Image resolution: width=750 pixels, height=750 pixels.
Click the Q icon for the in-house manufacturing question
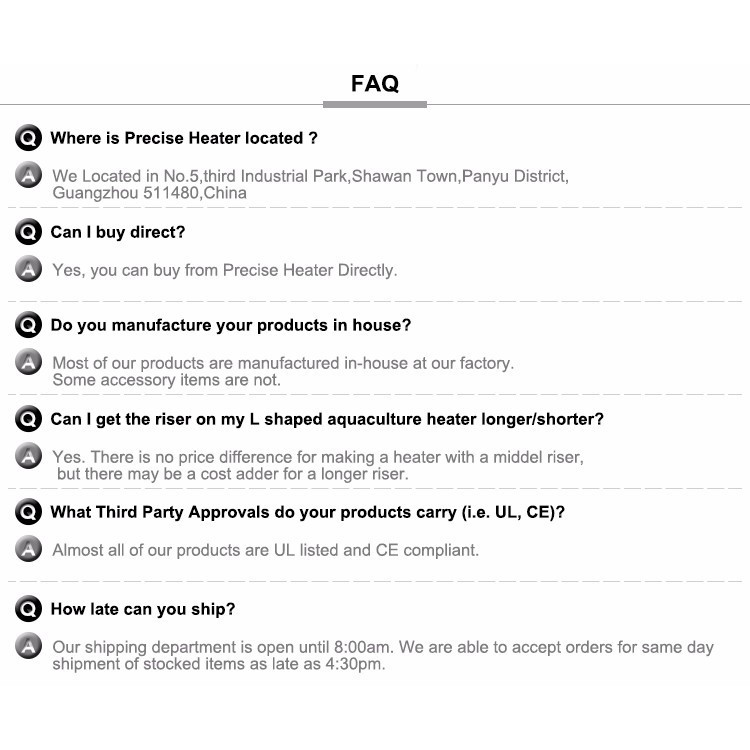(x=28, y=325)
